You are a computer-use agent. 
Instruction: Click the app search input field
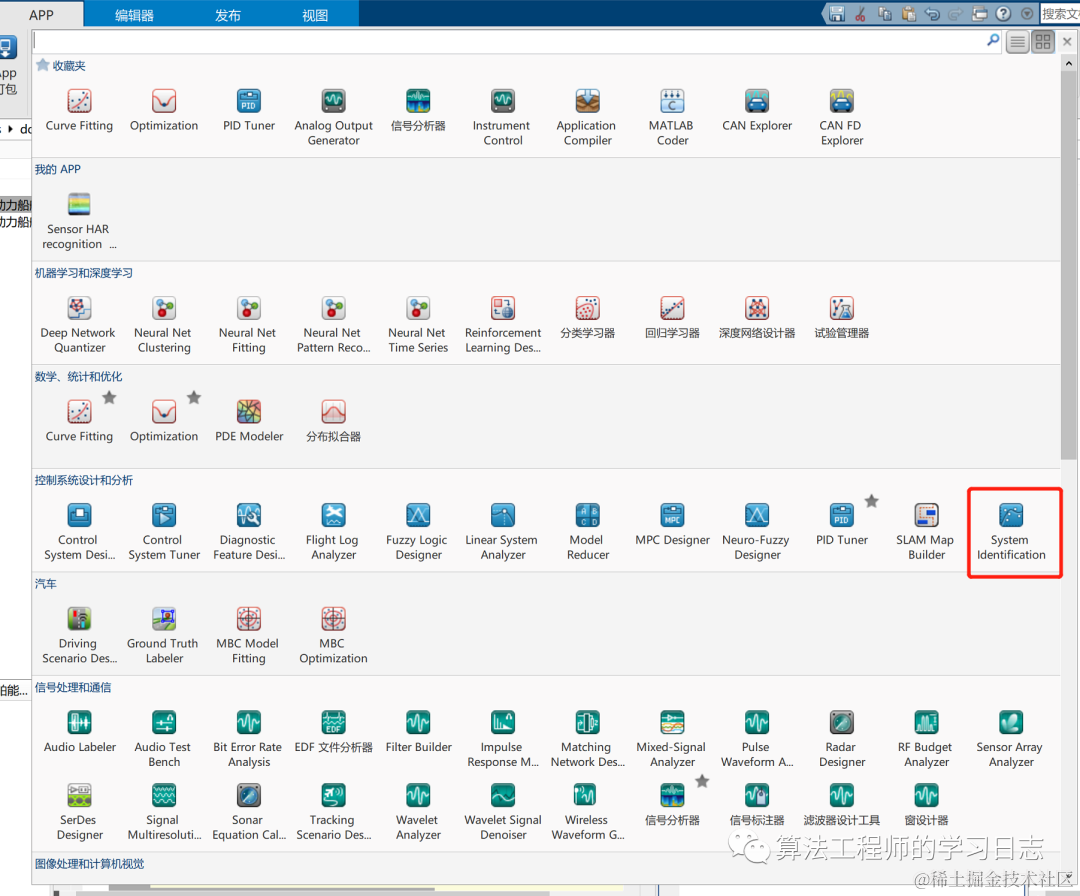point(508,41)
